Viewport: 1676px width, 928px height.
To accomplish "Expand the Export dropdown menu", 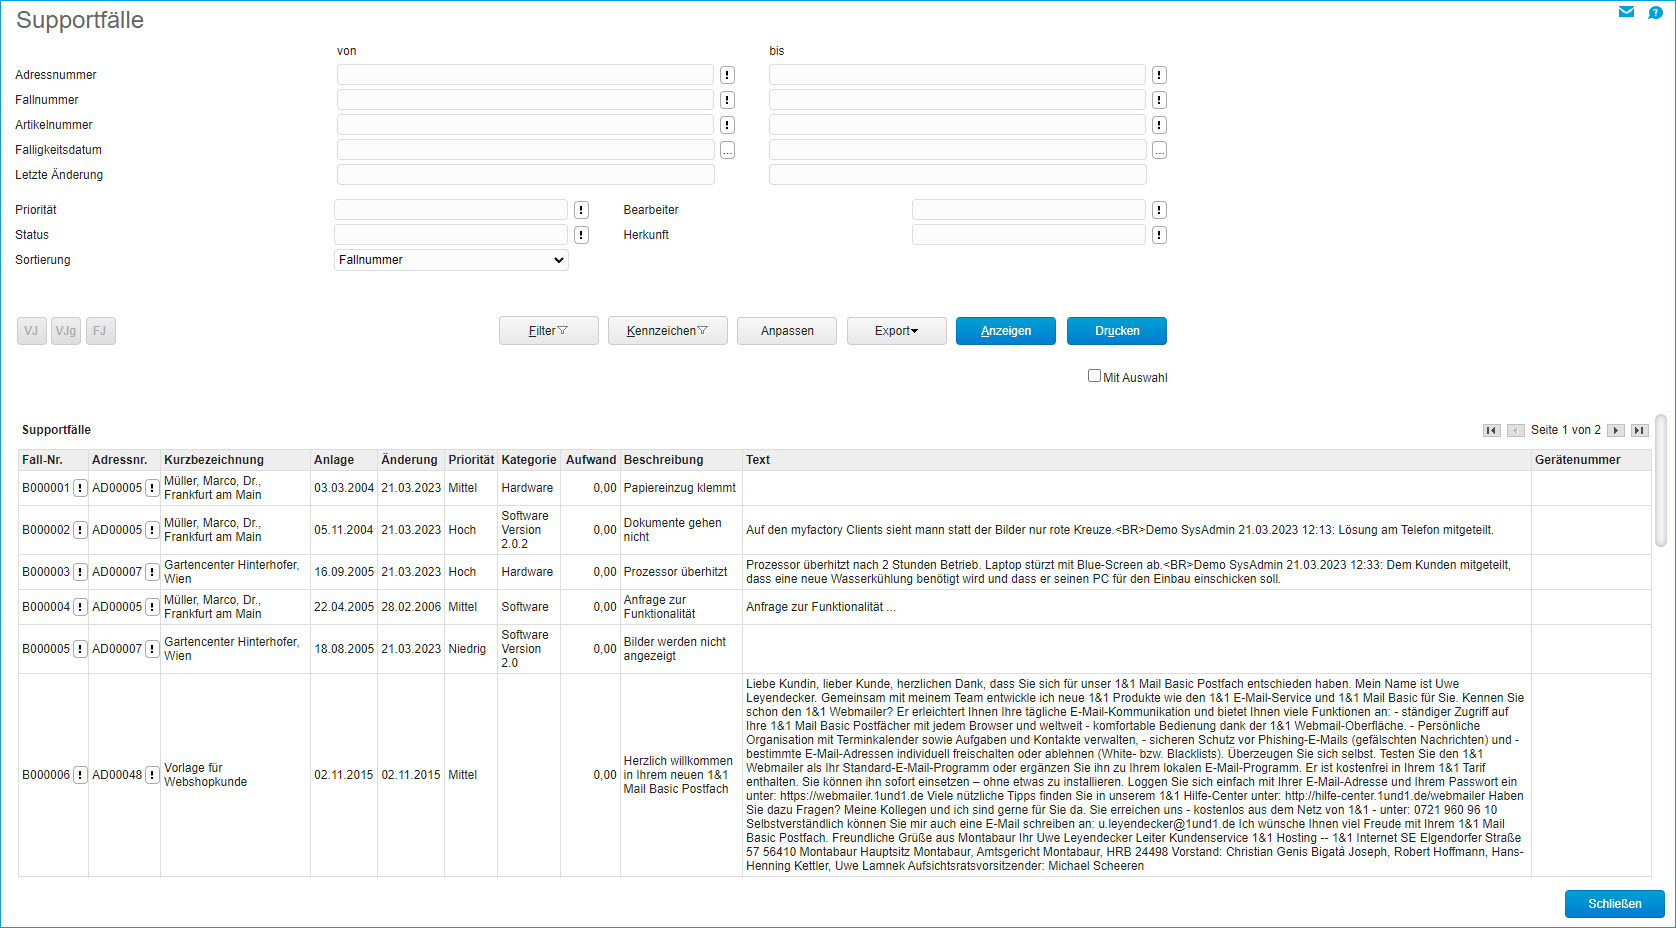I will (896, 331).
